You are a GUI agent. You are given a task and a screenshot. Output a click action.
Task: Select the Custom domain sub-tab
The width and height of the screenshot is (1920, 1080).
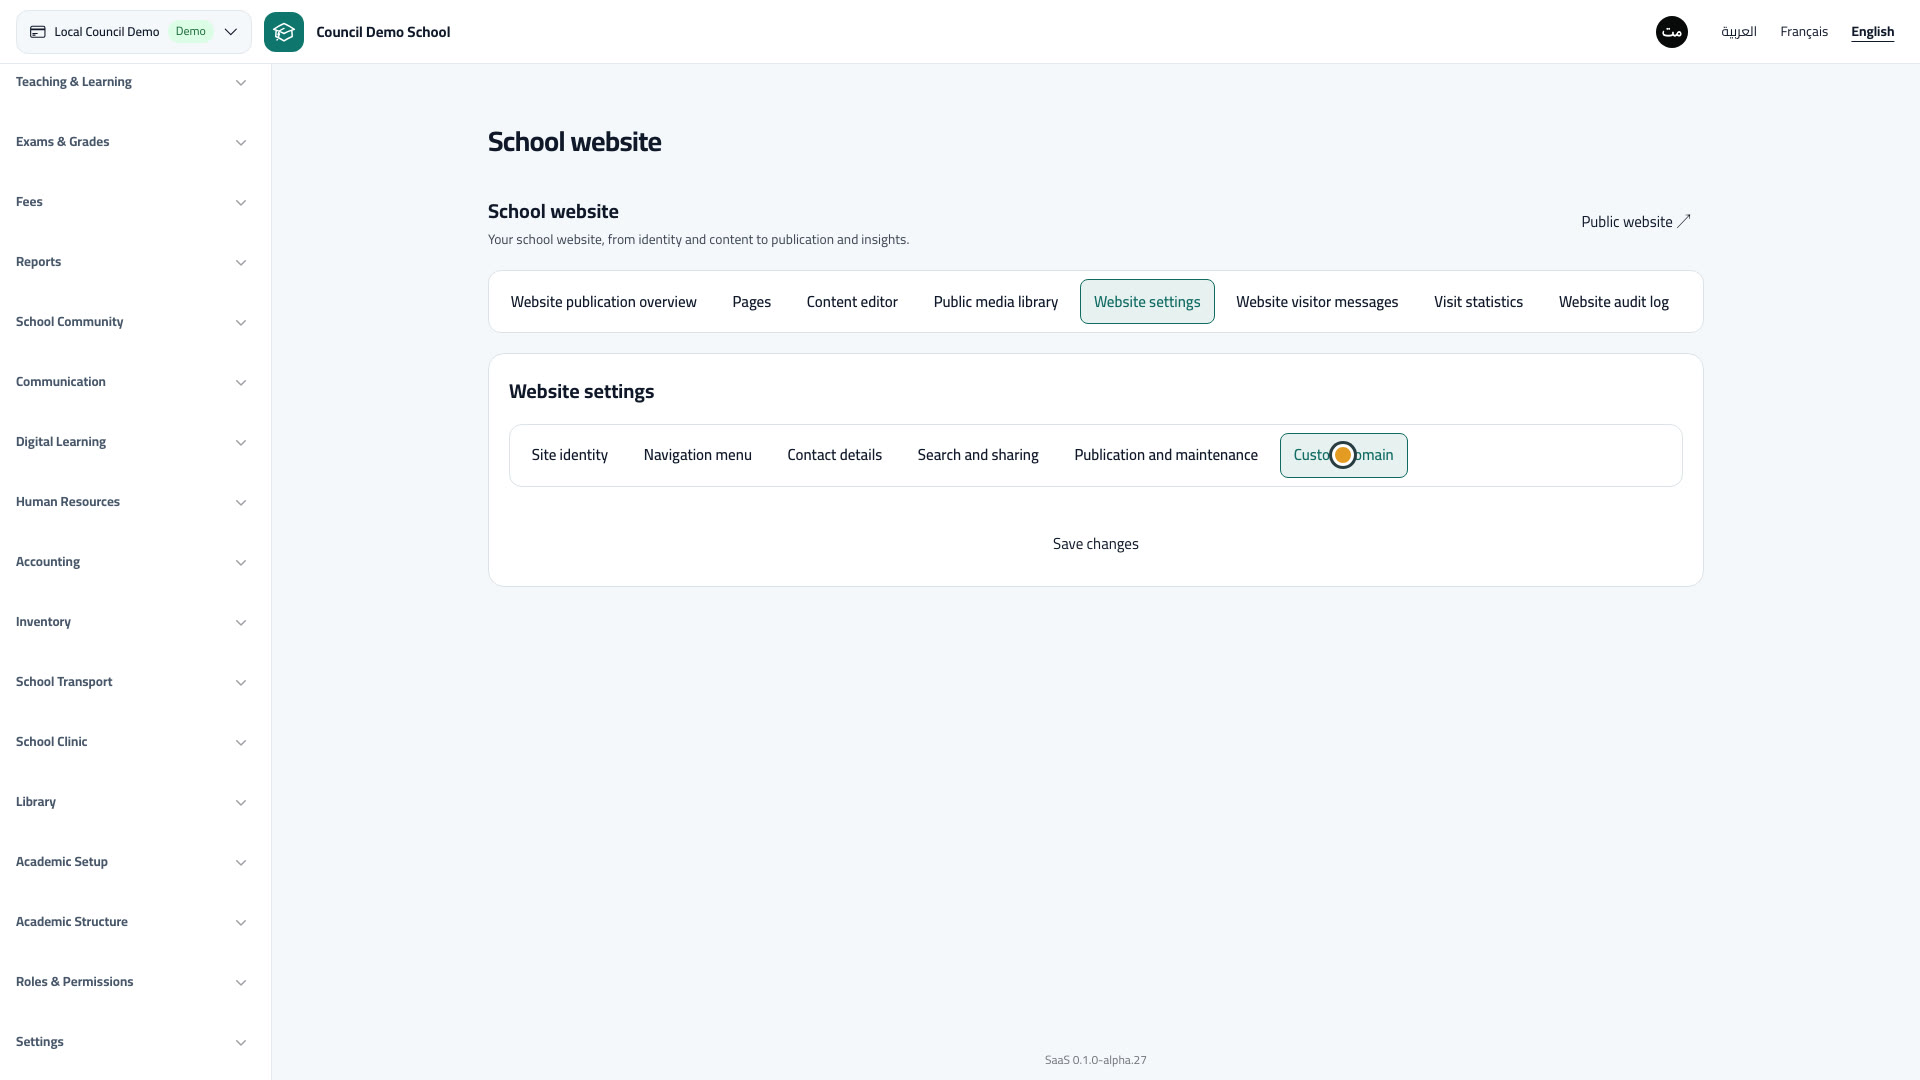click(x=1343, y=455)
